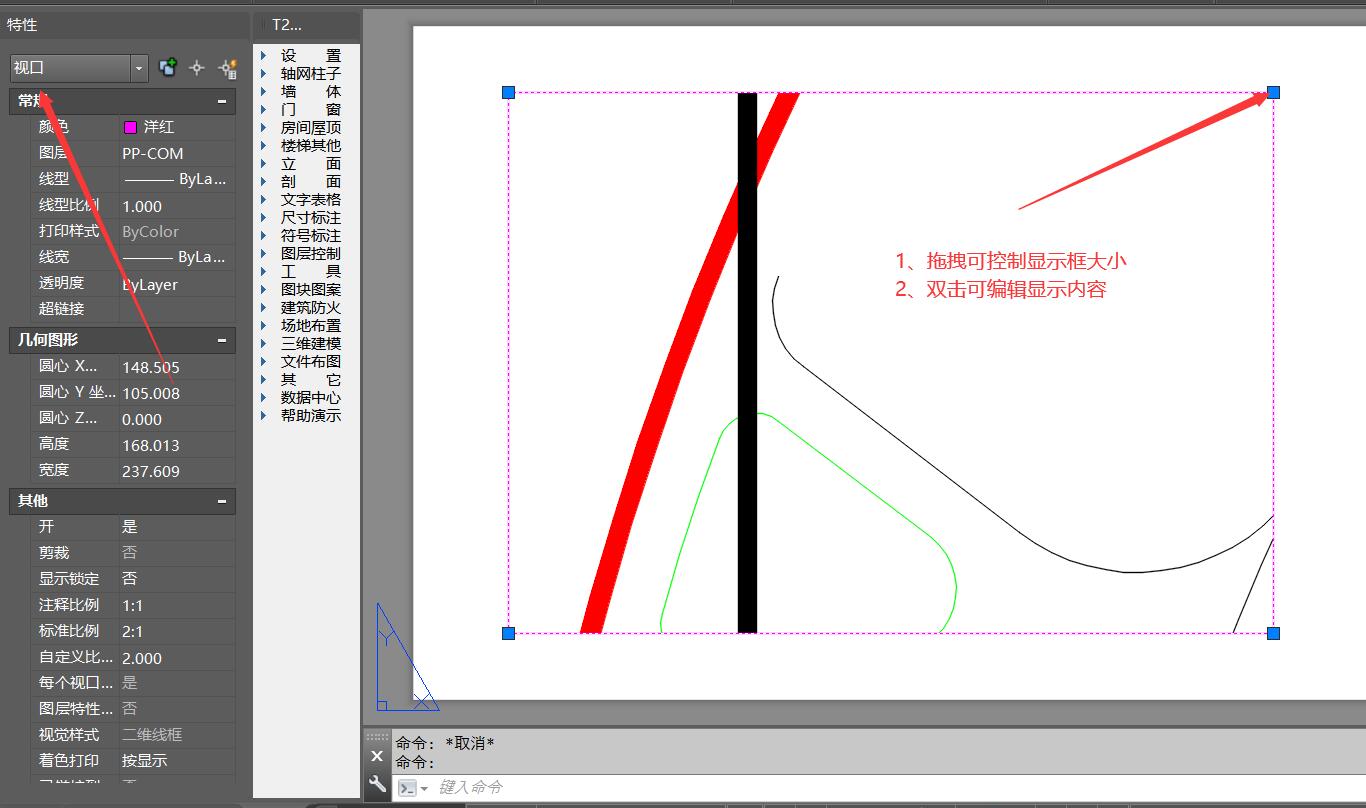
Task: Click the 线型 ByLayer value
Action: click(177, 180)
